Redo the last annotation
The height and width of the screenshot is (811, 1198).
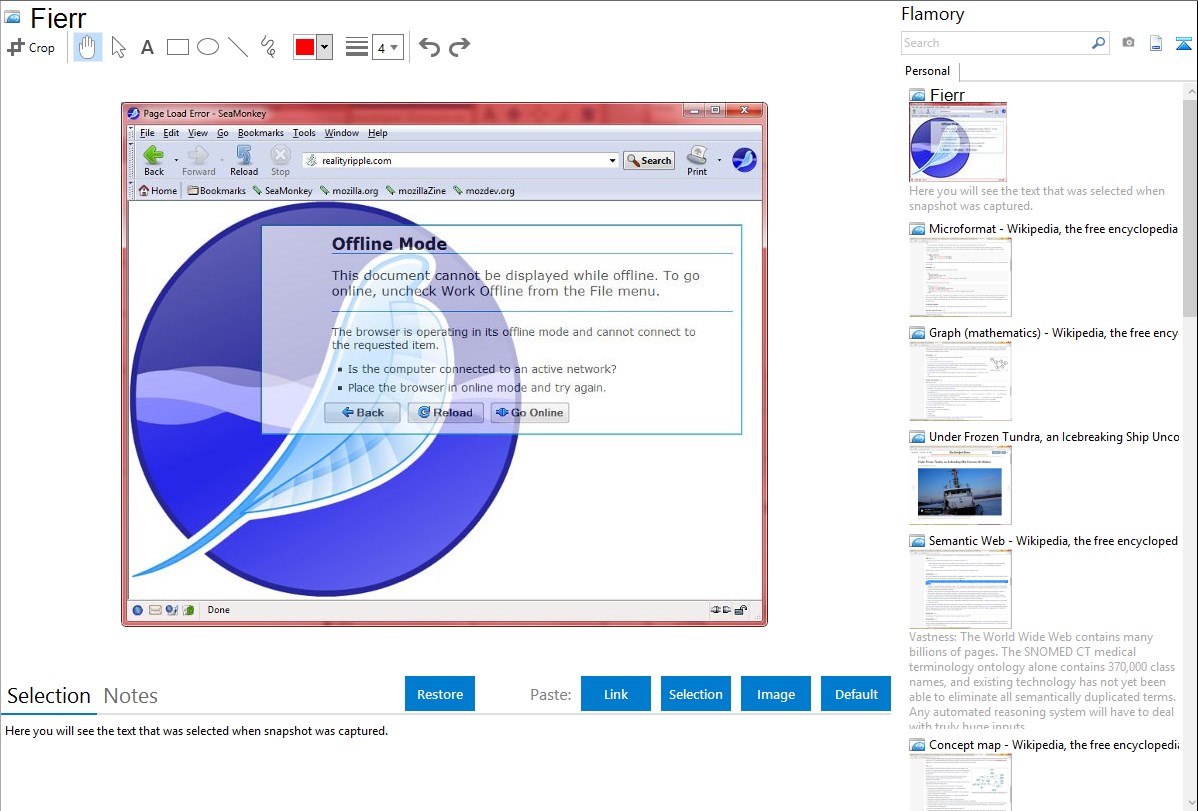[459, 47]
